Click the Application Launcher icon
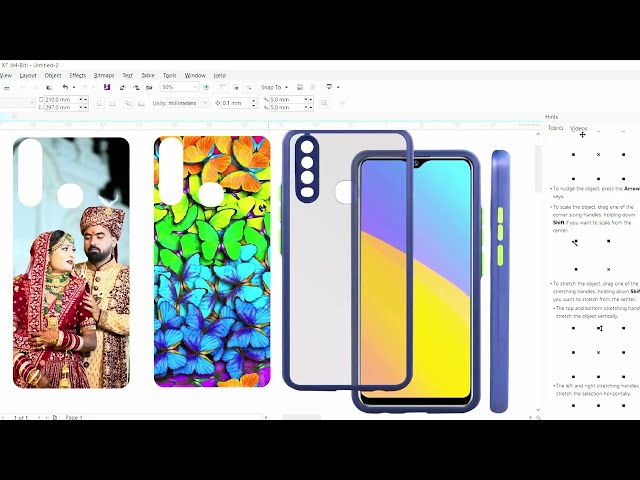Screen dimensions: 640x480 pyautogui.click(x=329, y=87)
